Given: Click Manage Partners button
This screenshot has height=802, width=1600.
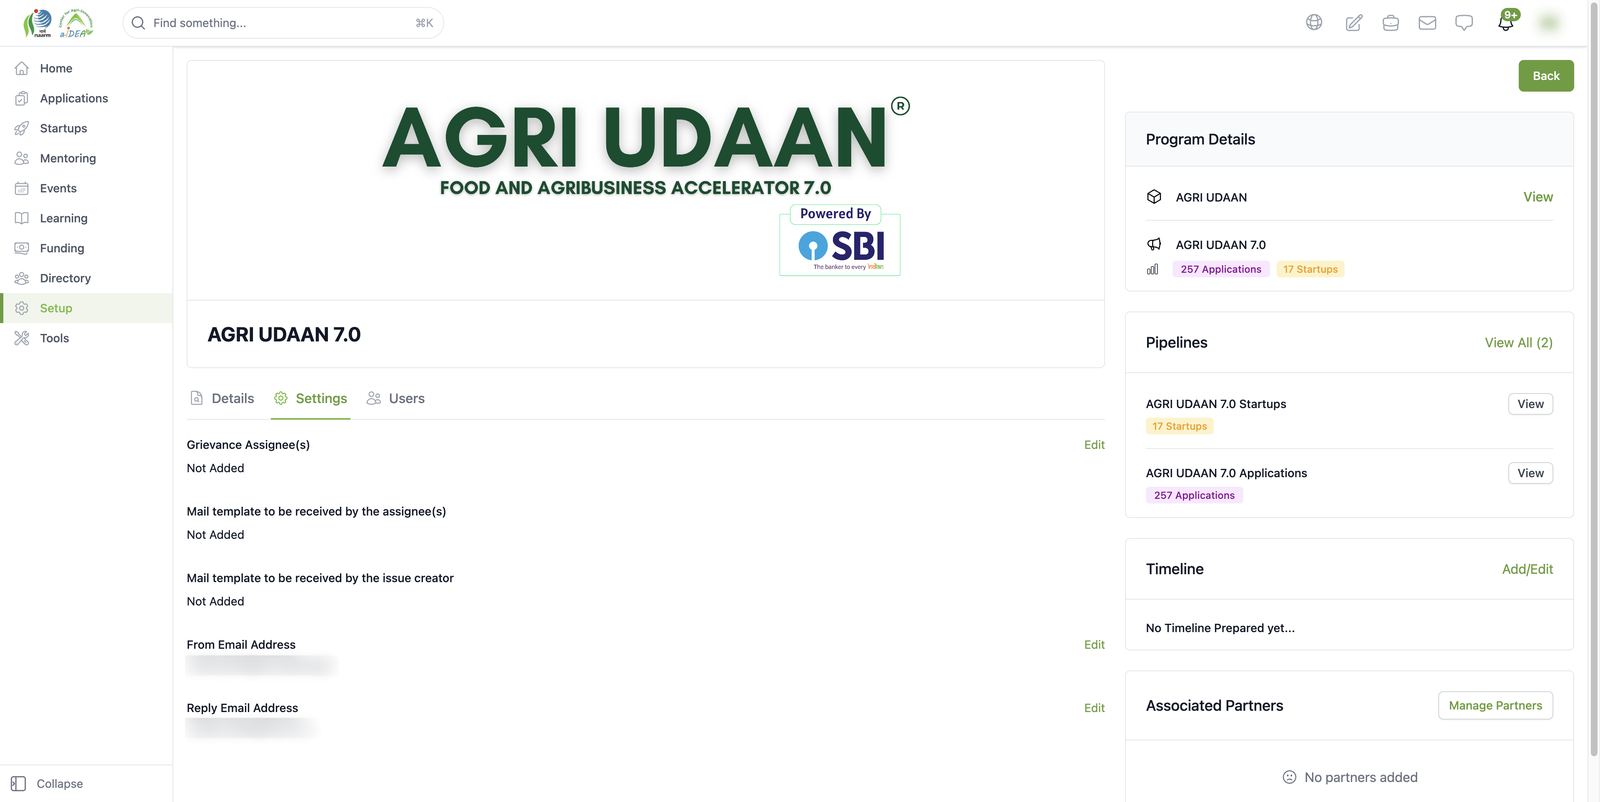Looking at the screenshot, I should [x=1495, y=705].
